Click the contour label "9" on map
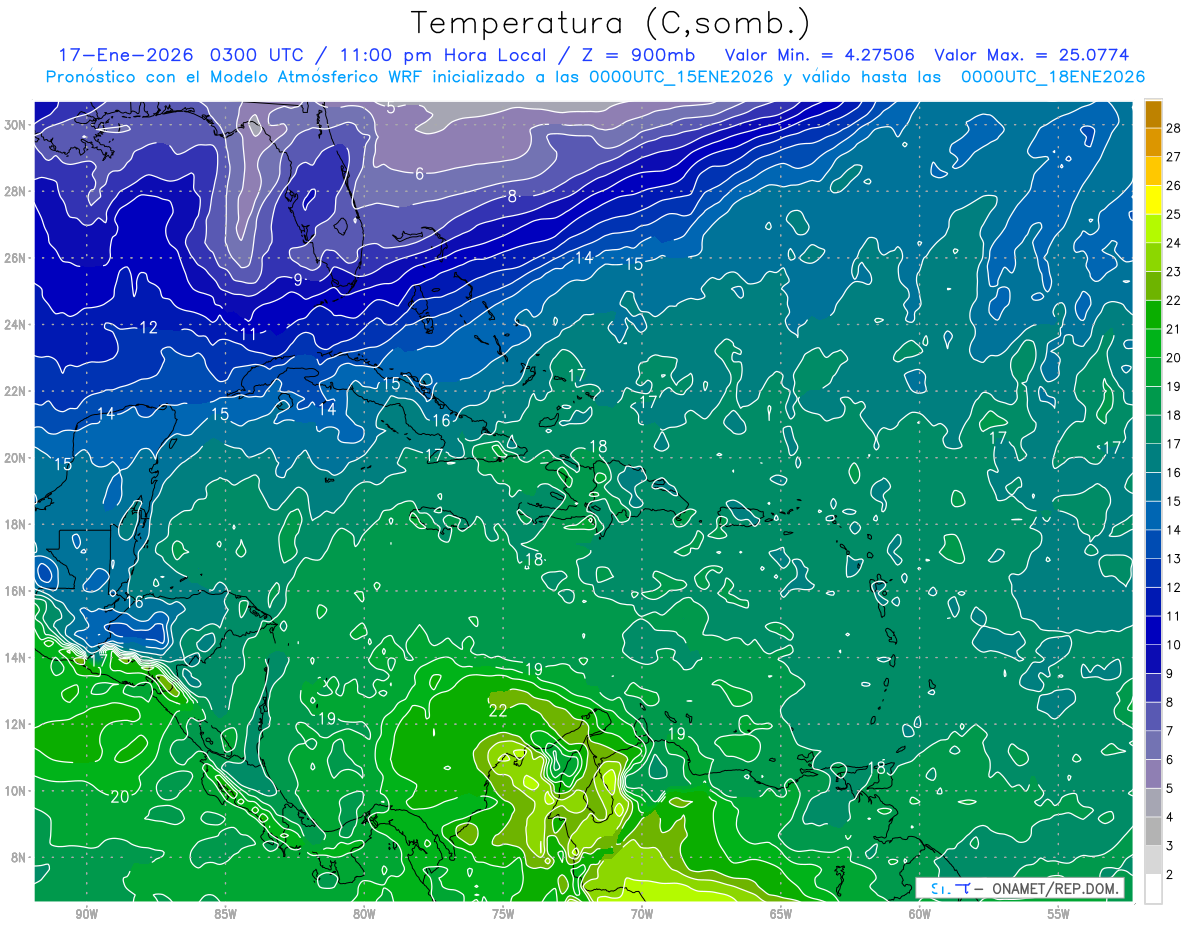 [x=298, y=280]
